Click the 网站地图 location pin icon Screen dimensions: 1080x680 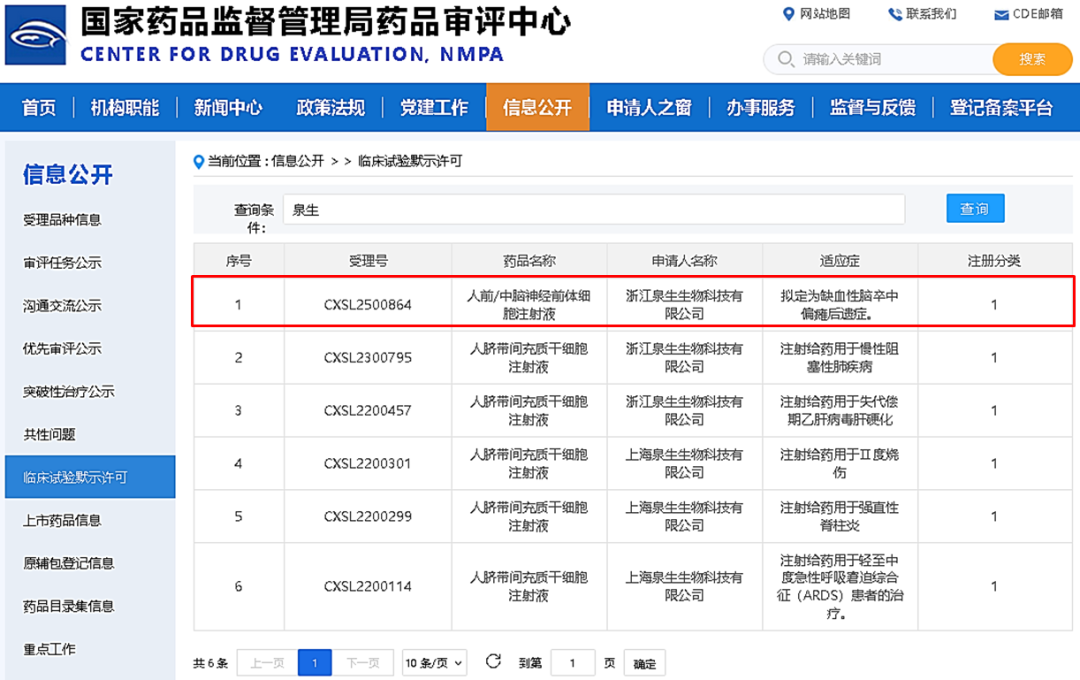point(788,14)
